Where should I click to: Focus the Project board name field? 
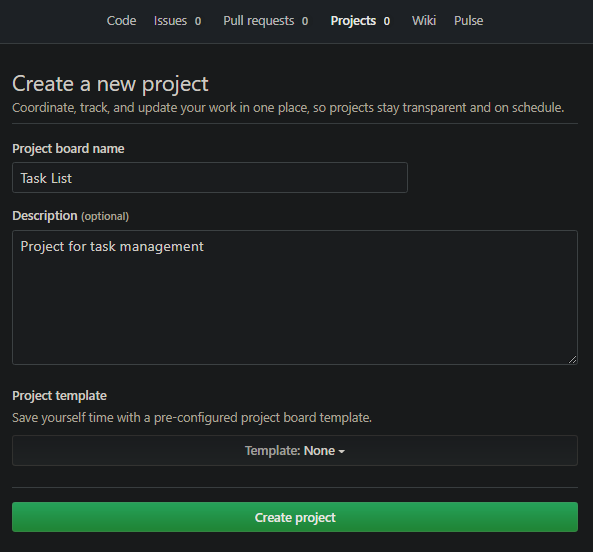pos(210,178)
